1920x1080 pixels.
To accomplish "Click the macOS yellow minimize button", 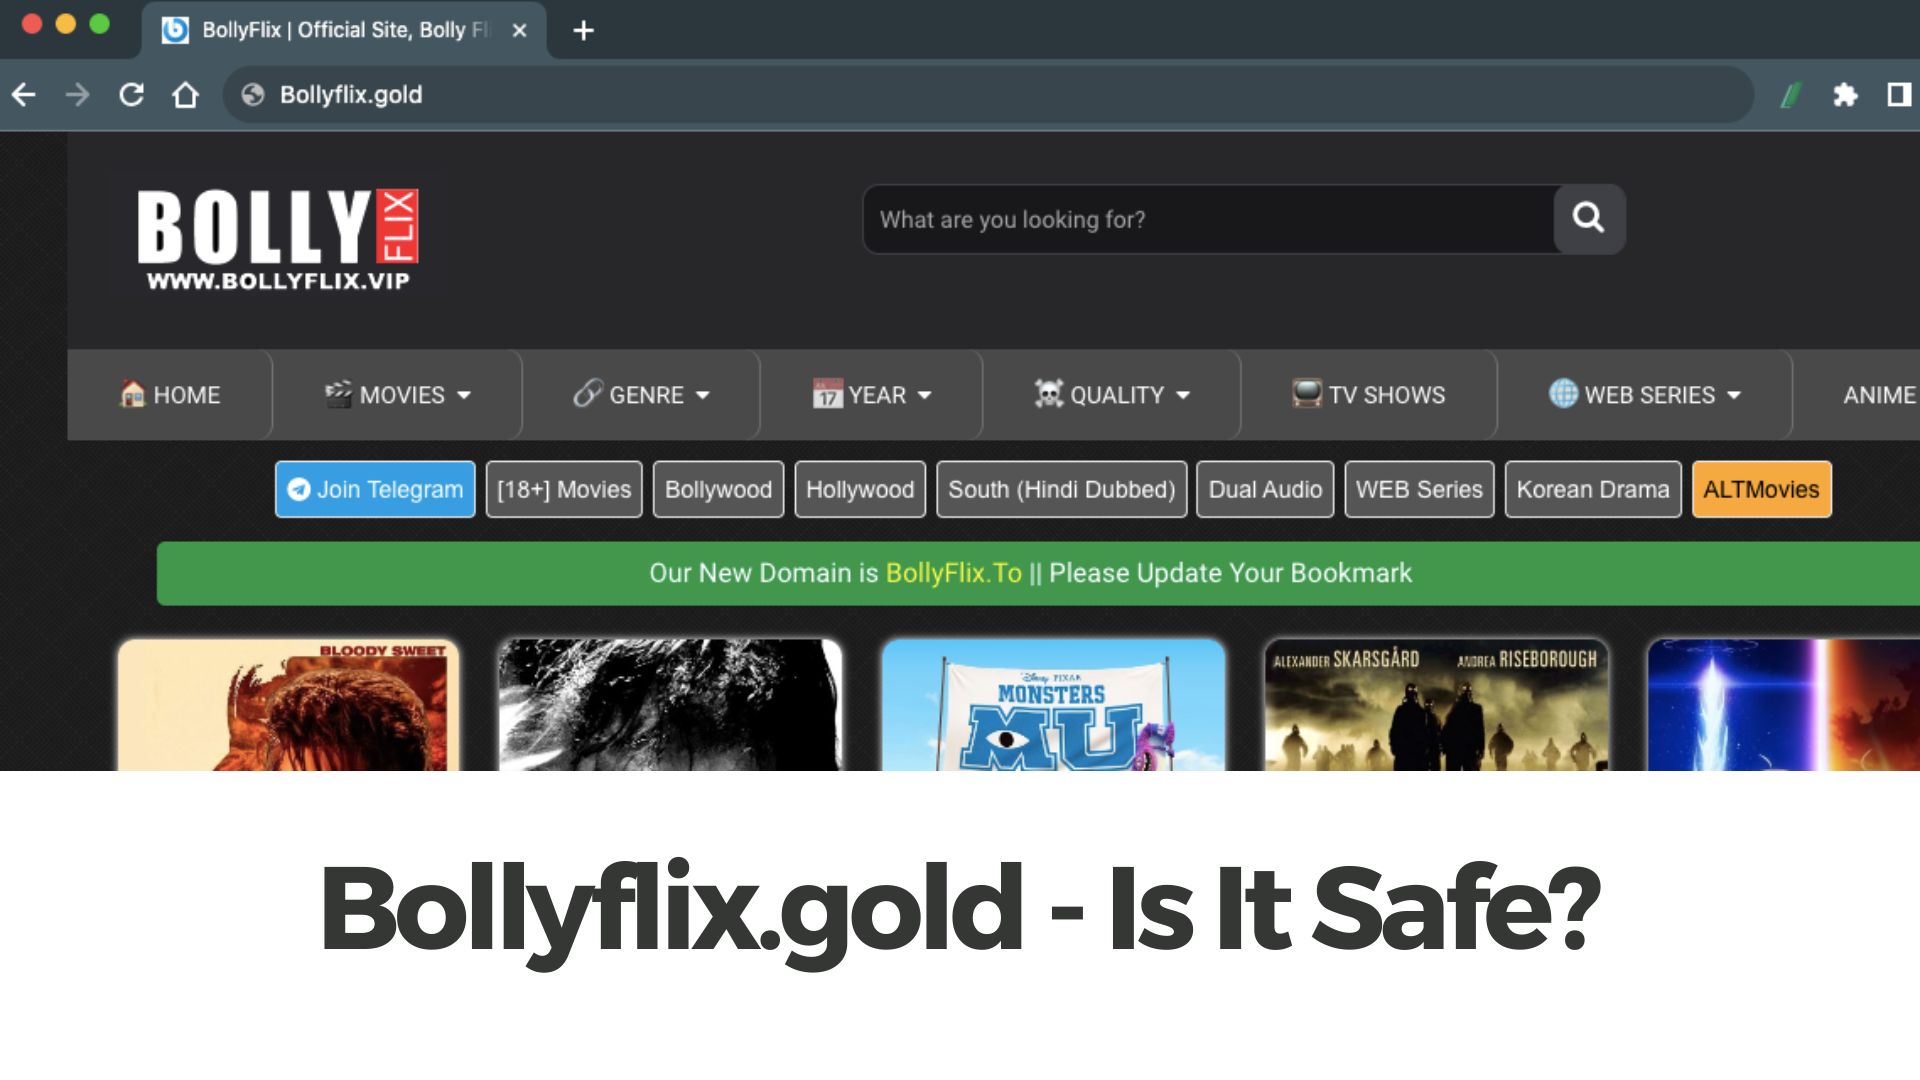I will [x=66, y=24].
